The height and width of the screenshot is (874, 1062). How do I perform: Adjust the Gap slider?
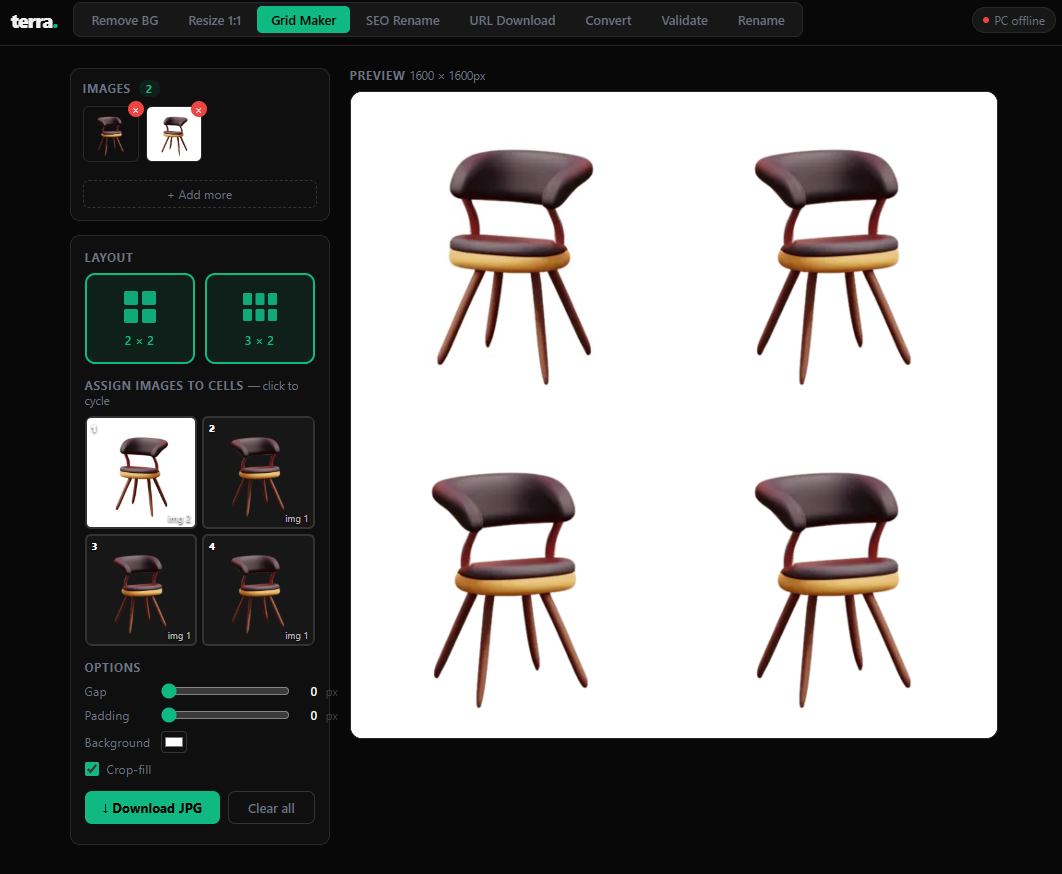[226, 691]
